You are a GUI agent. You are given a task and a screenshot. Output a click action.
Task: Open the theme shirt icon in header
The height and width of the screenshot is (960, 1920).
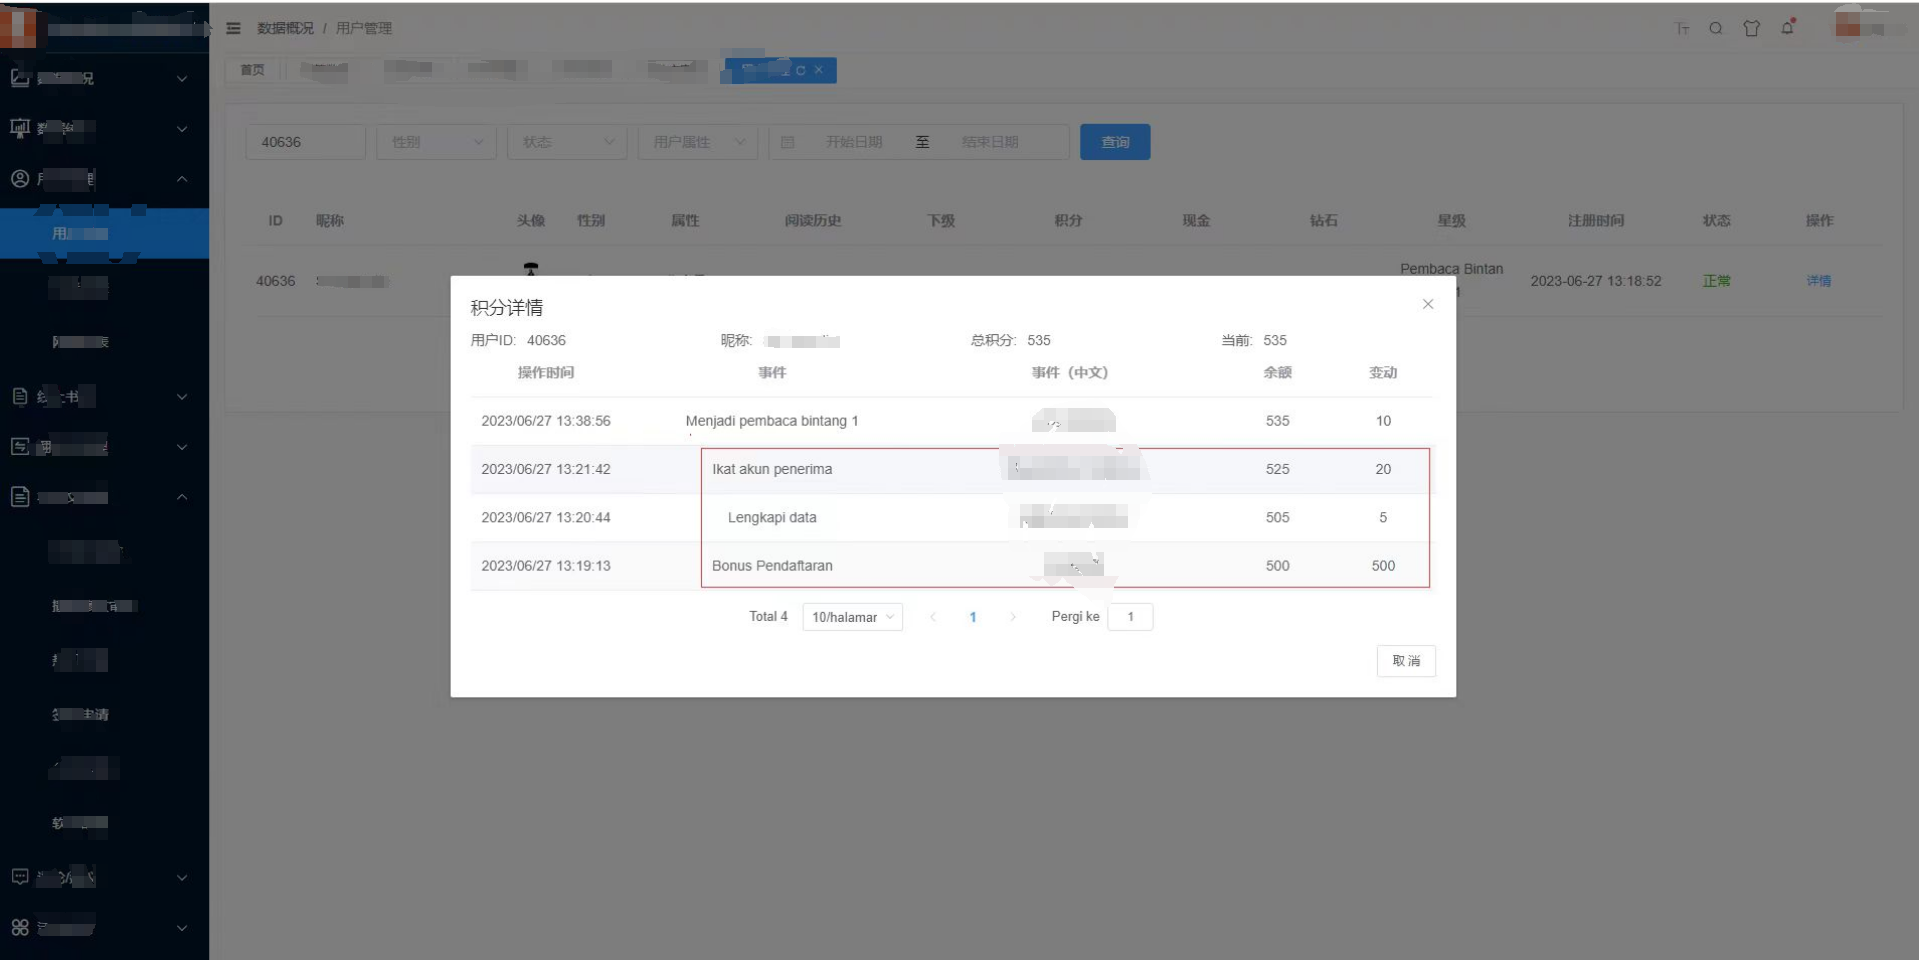pos(1751,28)
